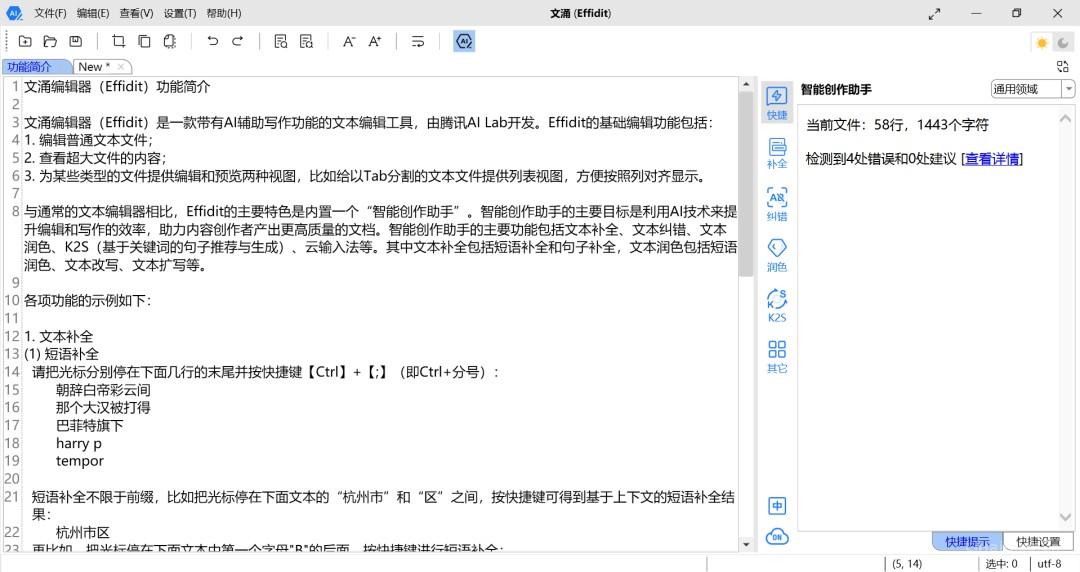The height and width of the screenshot is (572, 1080).
Task: Click the paste toolbar icon
Action: [x=169, y=41]
